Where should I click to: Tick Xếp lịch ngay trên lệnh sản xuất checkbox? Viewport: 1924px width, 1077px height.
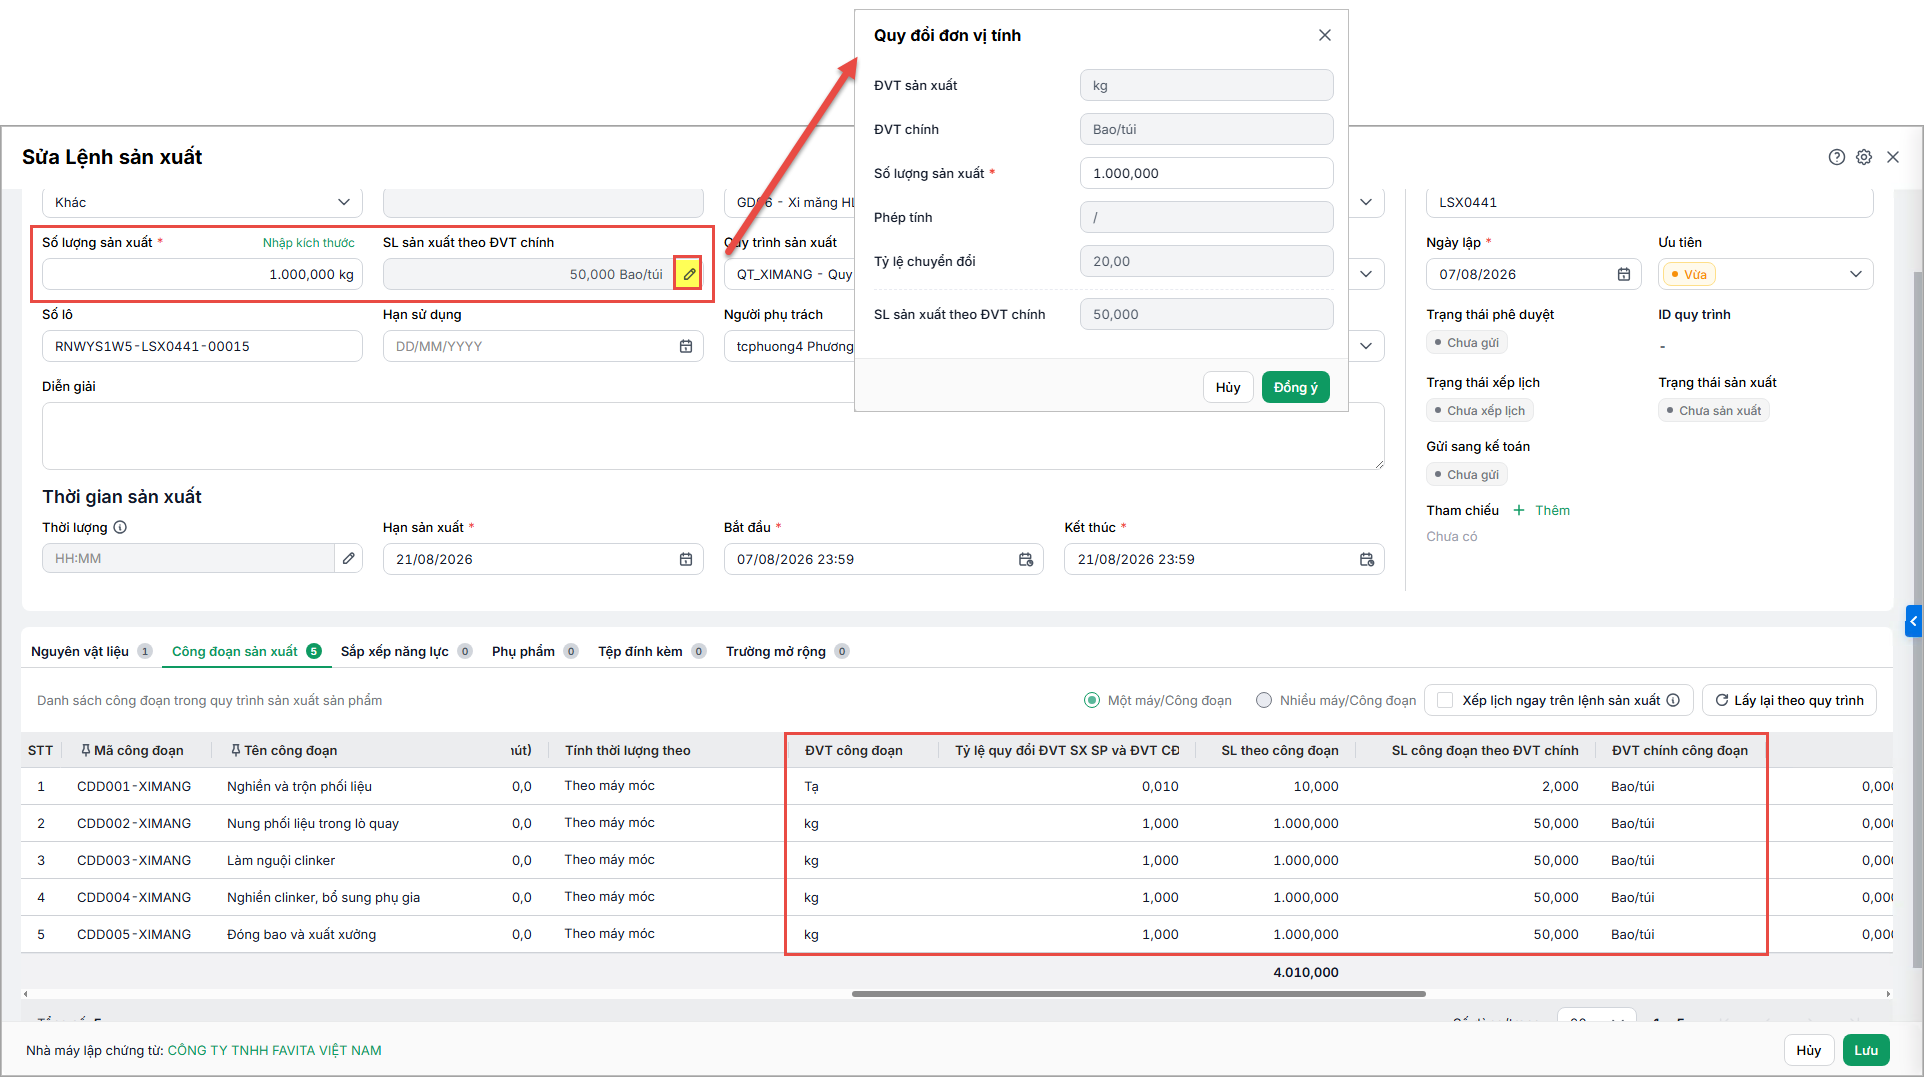(x=1444, y=700)
